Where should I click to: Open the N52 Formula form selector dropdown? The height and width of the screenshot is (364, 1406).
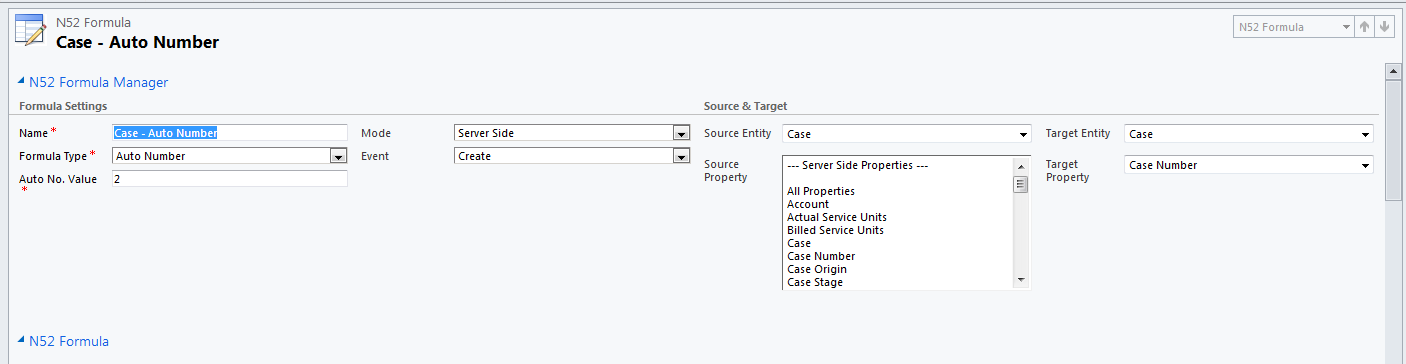point(1293,27)
